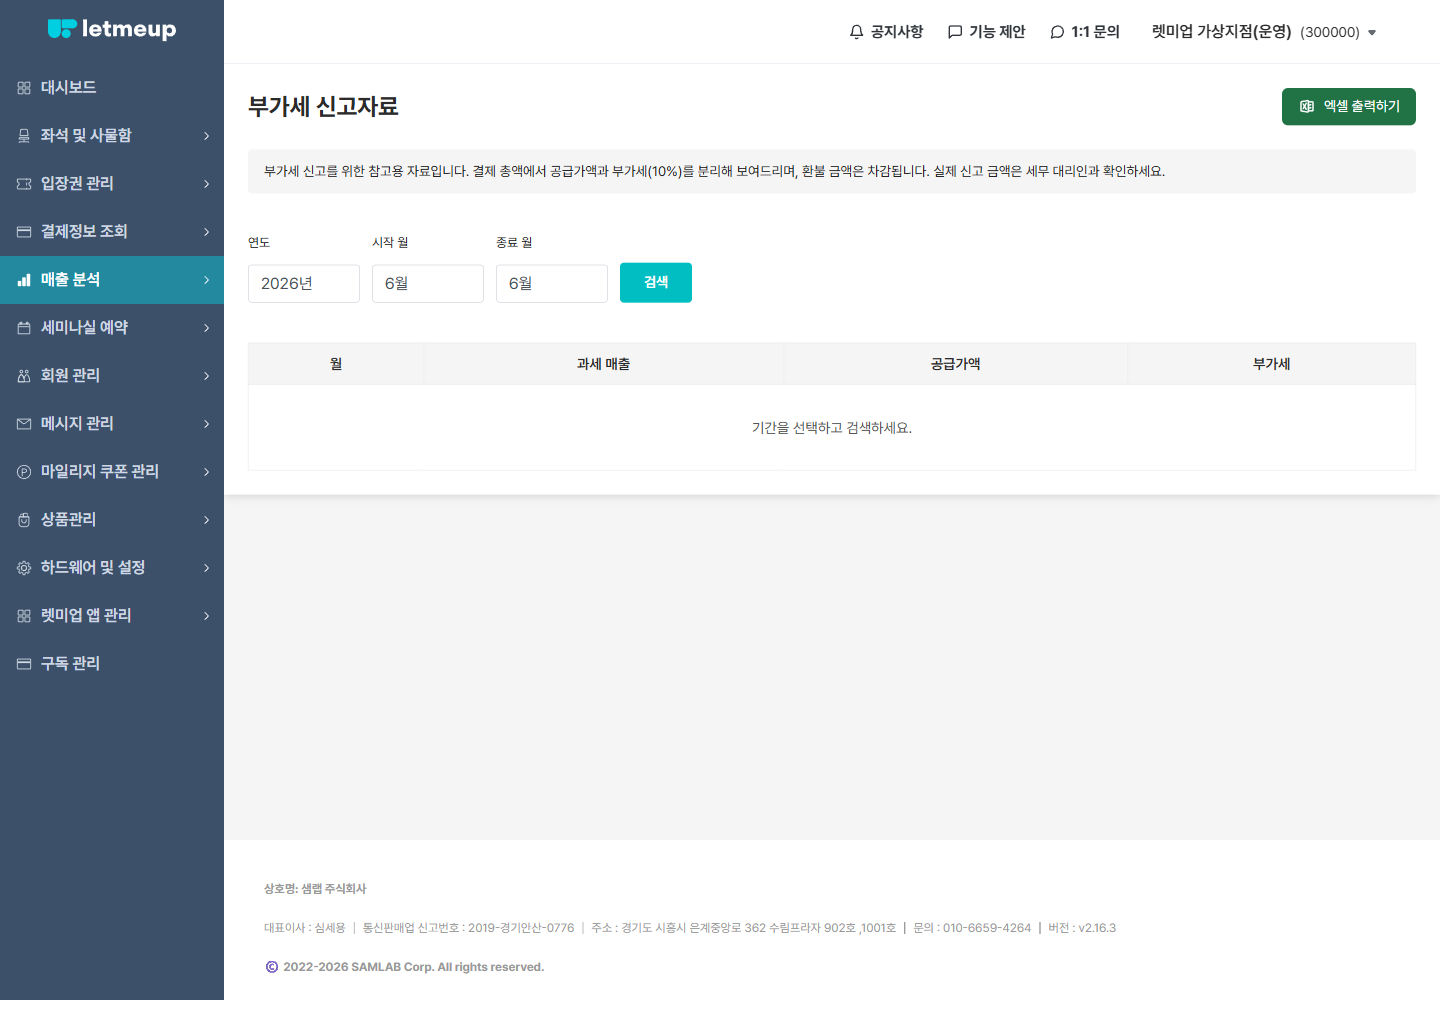Viewport: 1440px width, 1016px height.
Task: Click the 상호명: 샘랩 주식회사 footer text
Action: click(315, 889)
